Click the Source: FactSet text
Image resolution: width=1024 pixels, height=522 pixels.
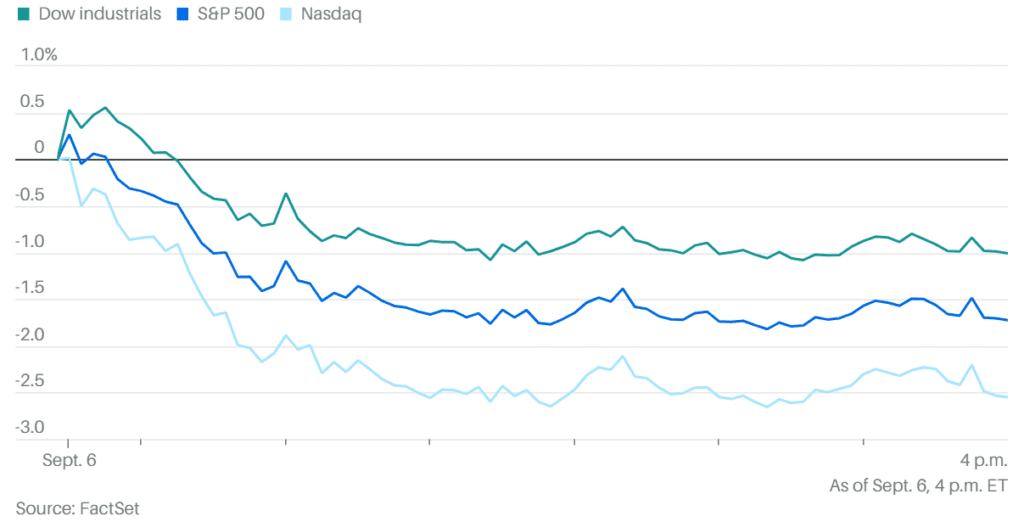77,508
